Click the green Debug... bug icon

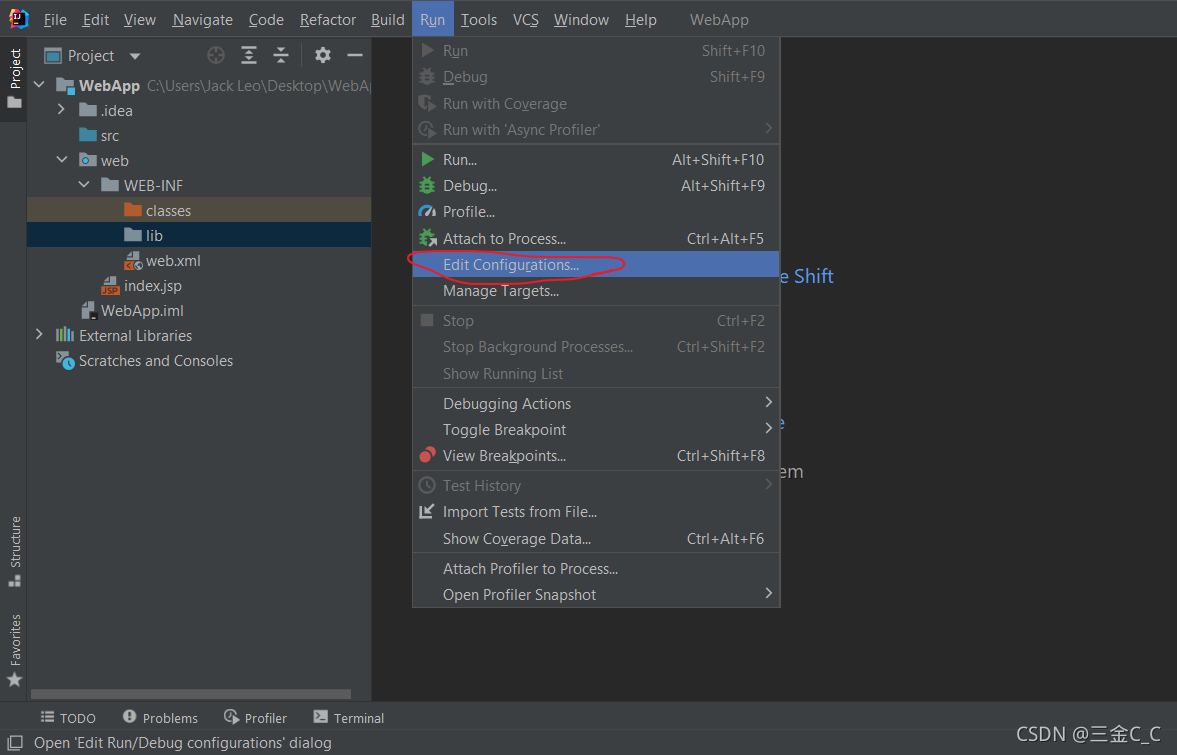427,185
